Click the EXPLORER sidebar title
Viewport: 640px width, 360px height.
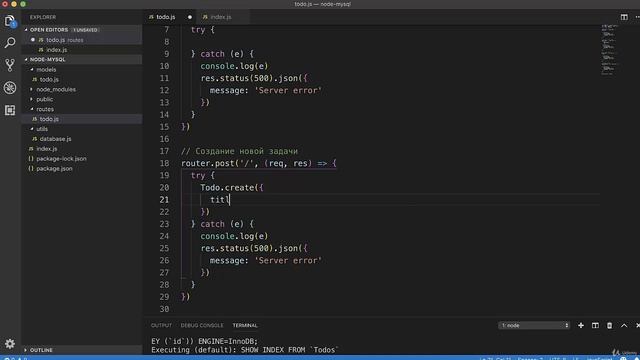click(x=43, y=17)
